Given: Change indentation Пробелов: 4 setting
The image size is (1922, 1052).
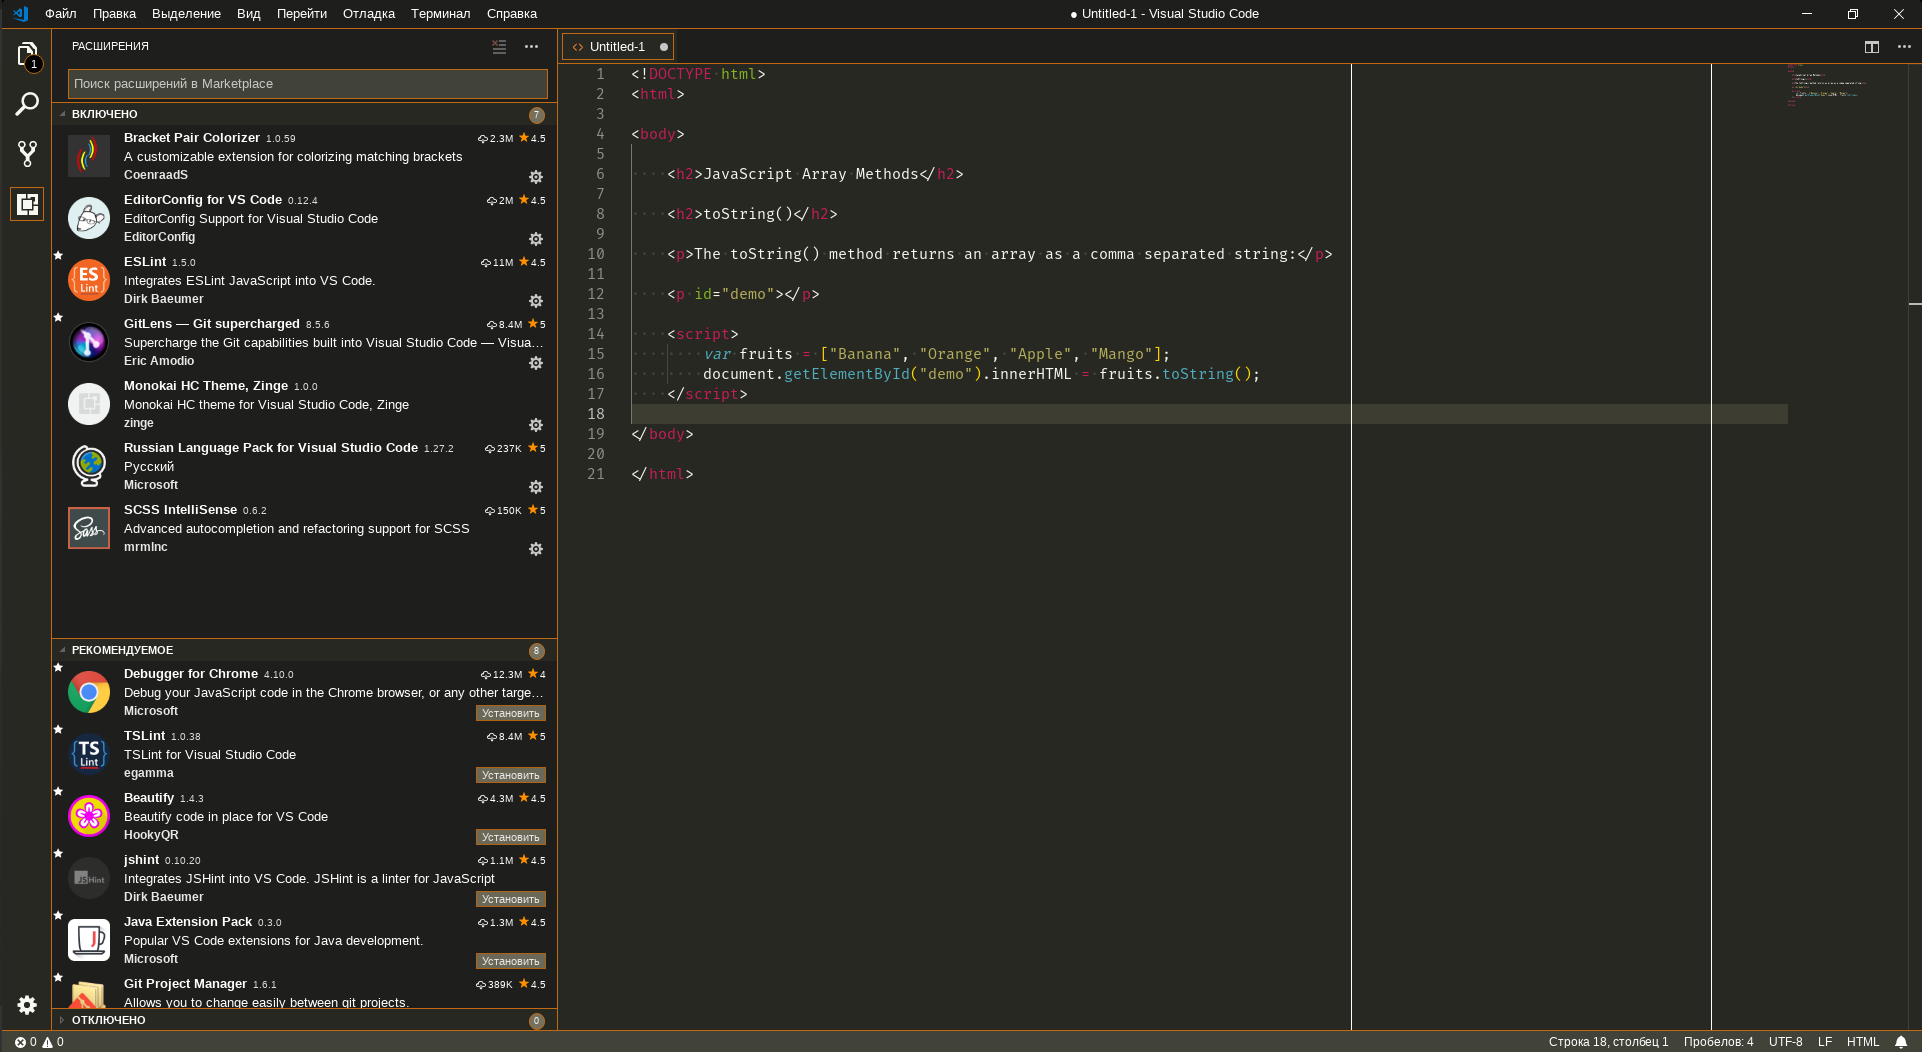Looking at the screenshot, I should (1718, 1042).
